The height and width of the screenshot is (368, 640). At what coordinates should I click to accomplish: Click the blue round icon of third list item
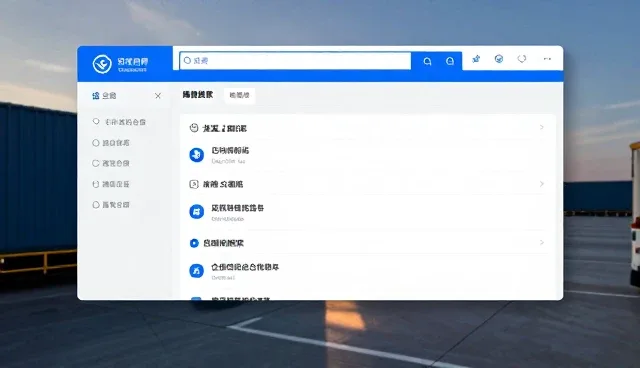pos(196,271)
